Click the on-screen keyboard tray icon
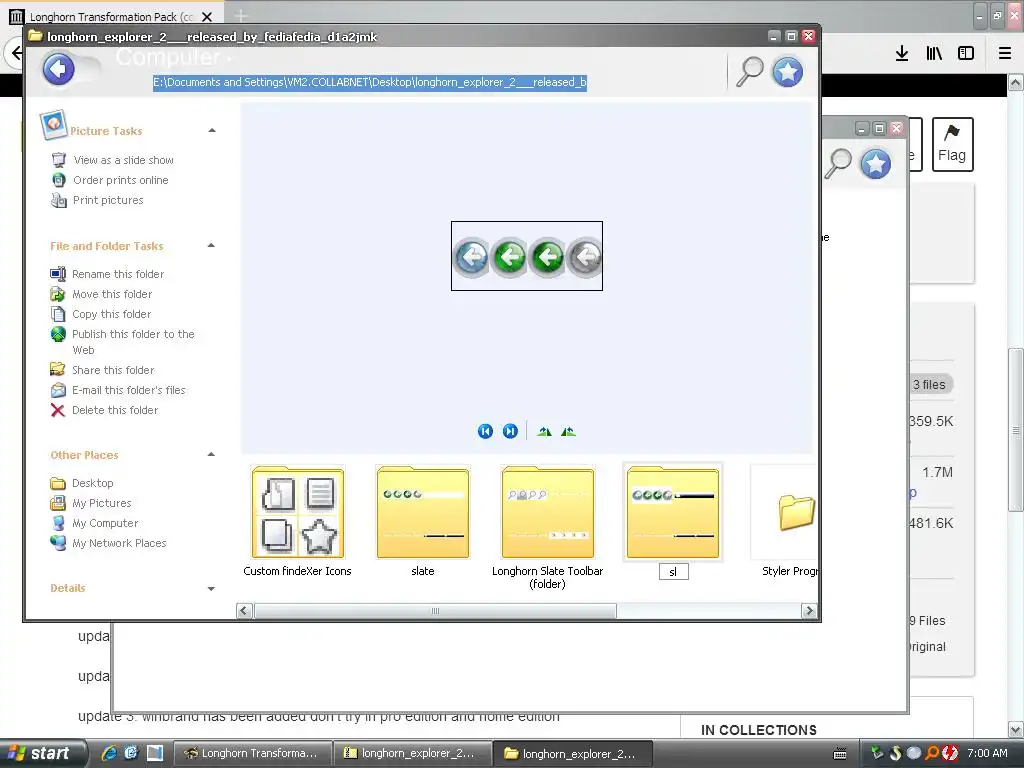 [x=840, y=754]
